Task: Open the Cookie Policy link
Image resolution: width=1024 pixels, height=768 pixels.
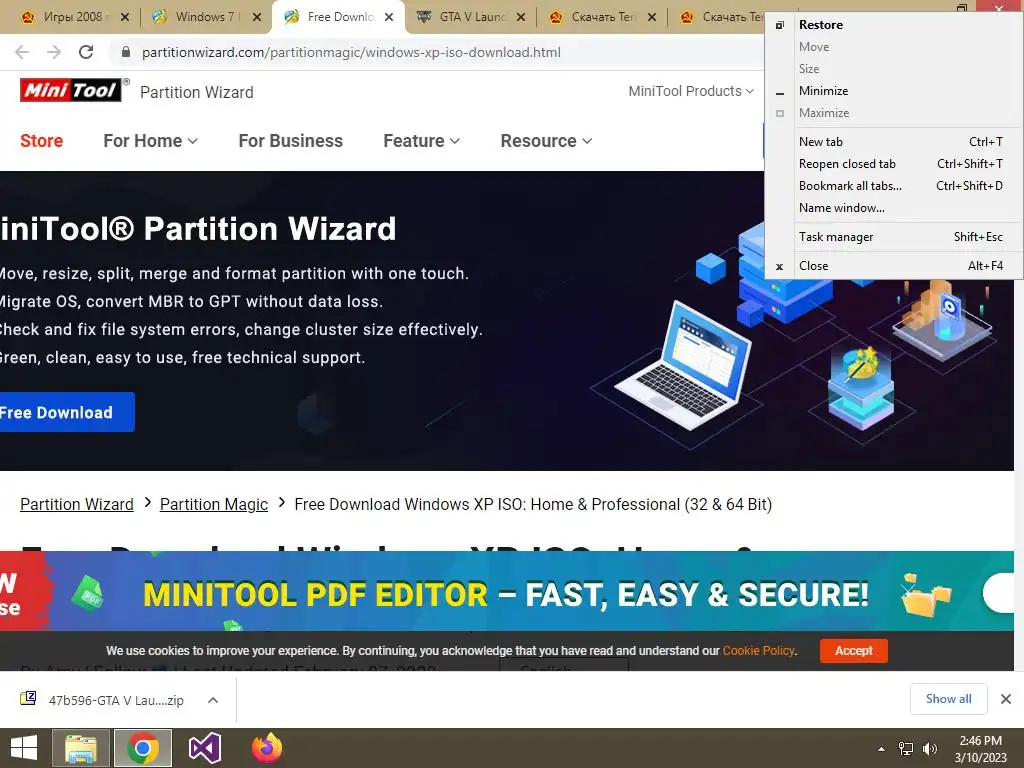Action: (x=758, y=650)
